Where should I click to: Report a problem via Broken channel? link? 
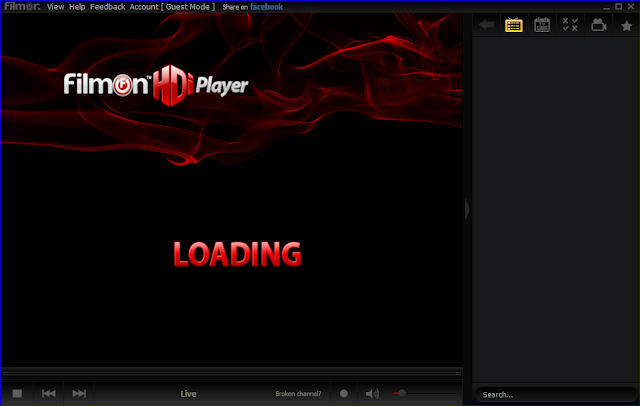click(298, 394)
